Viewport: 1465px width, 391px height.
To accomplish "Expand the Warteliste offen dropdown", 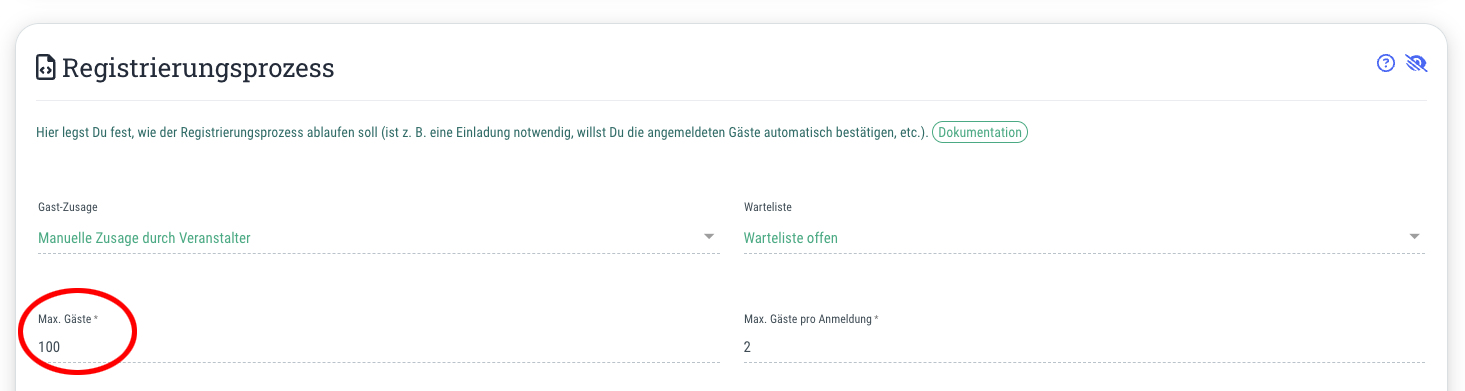I will [x=1084, y=238].
